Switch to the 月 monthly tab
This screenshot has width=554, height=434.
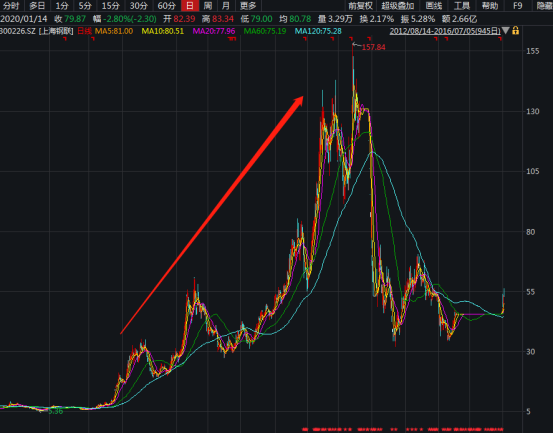tap(225, 6)
